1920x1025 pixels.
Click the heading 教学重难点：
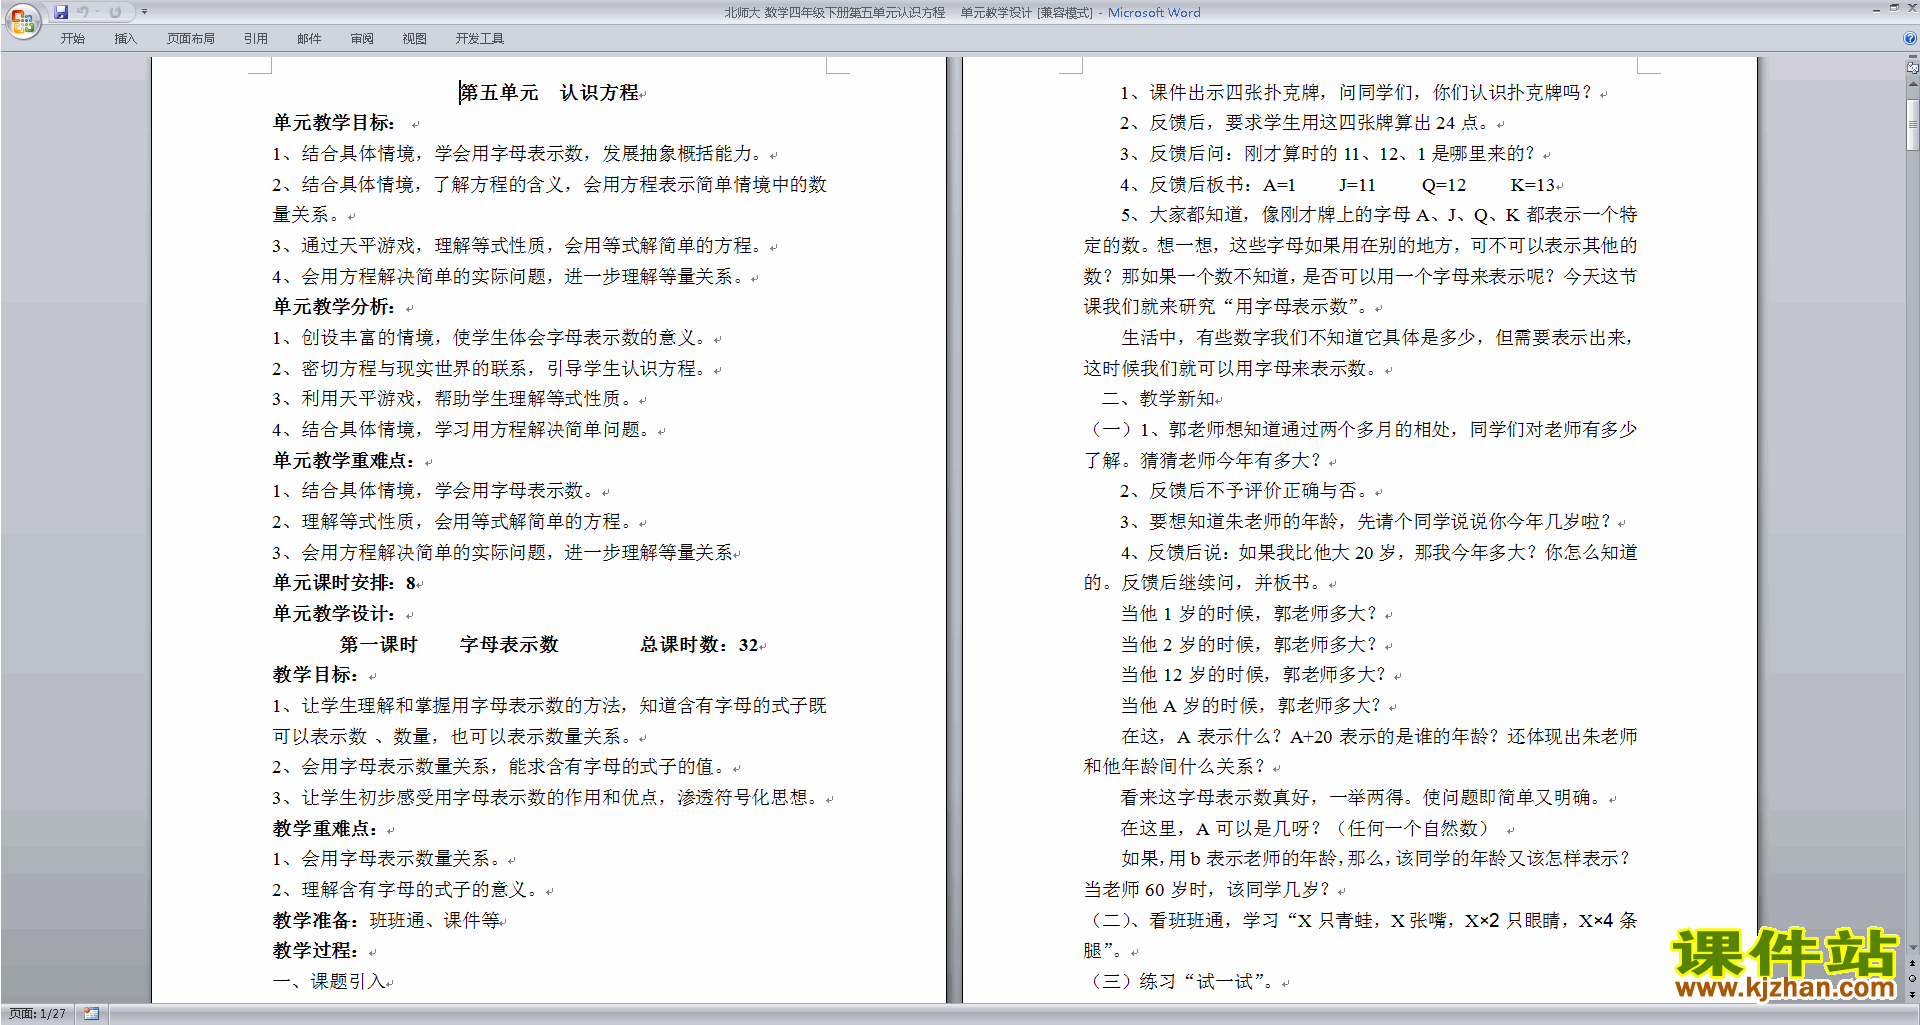[325, 829]
